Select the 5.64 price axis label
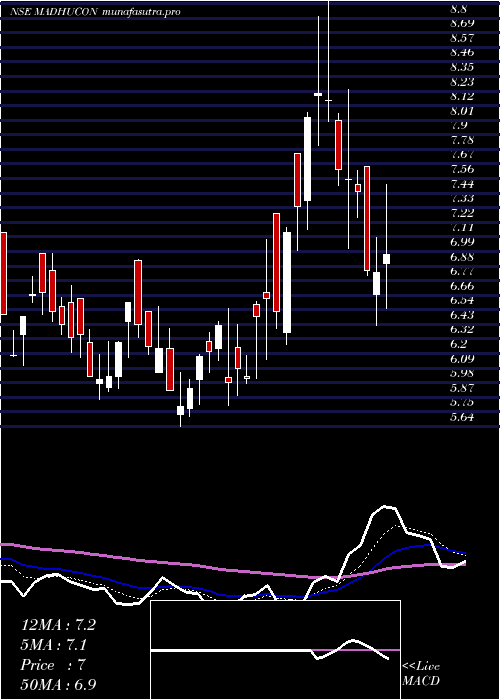 click(462, 417)
